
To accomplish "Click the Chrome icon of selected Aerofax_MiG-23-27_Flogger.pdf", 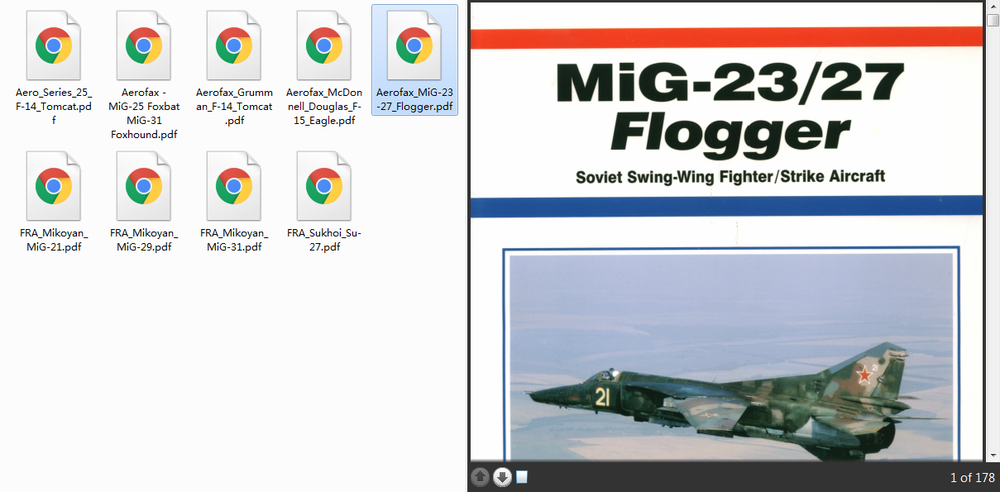I will tap(414, 45).
